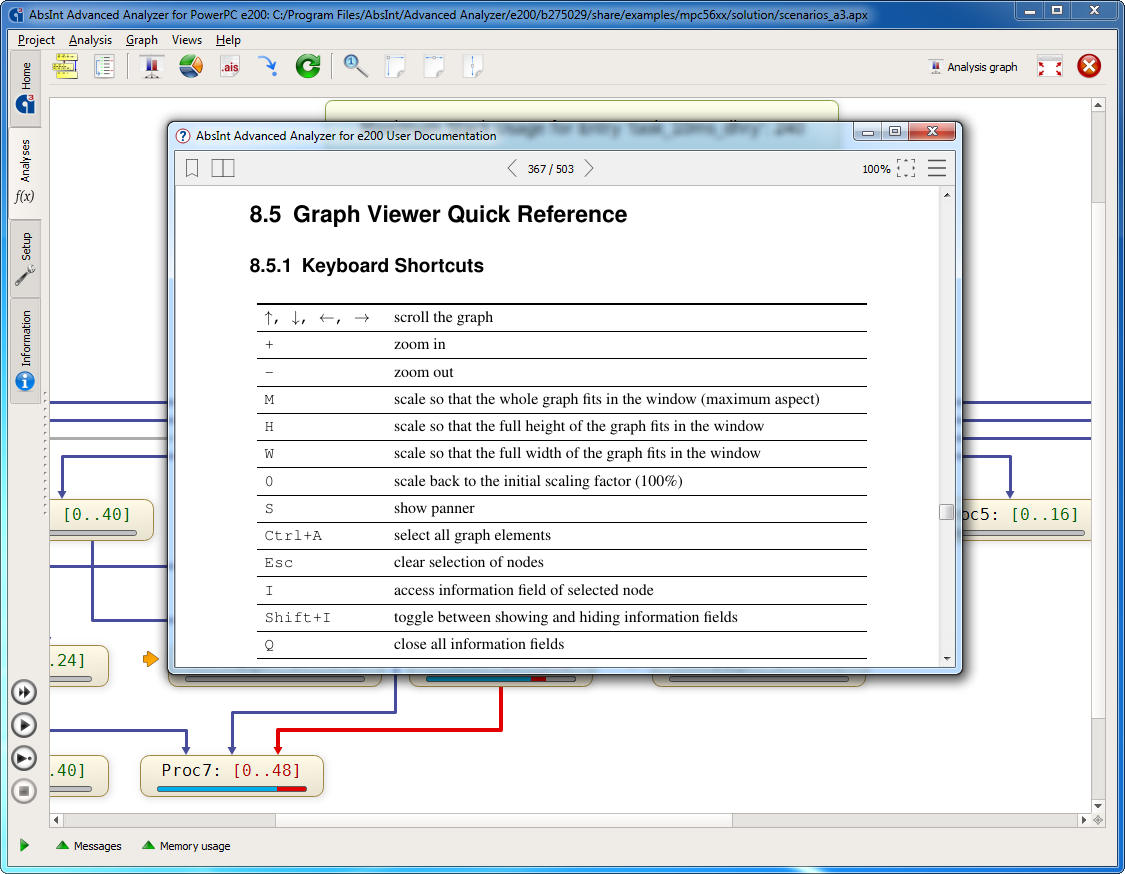1125x874 pixels.
Task: Click the fit whole graph page icon
Action: pyautogui.click(x=395, y=67)
